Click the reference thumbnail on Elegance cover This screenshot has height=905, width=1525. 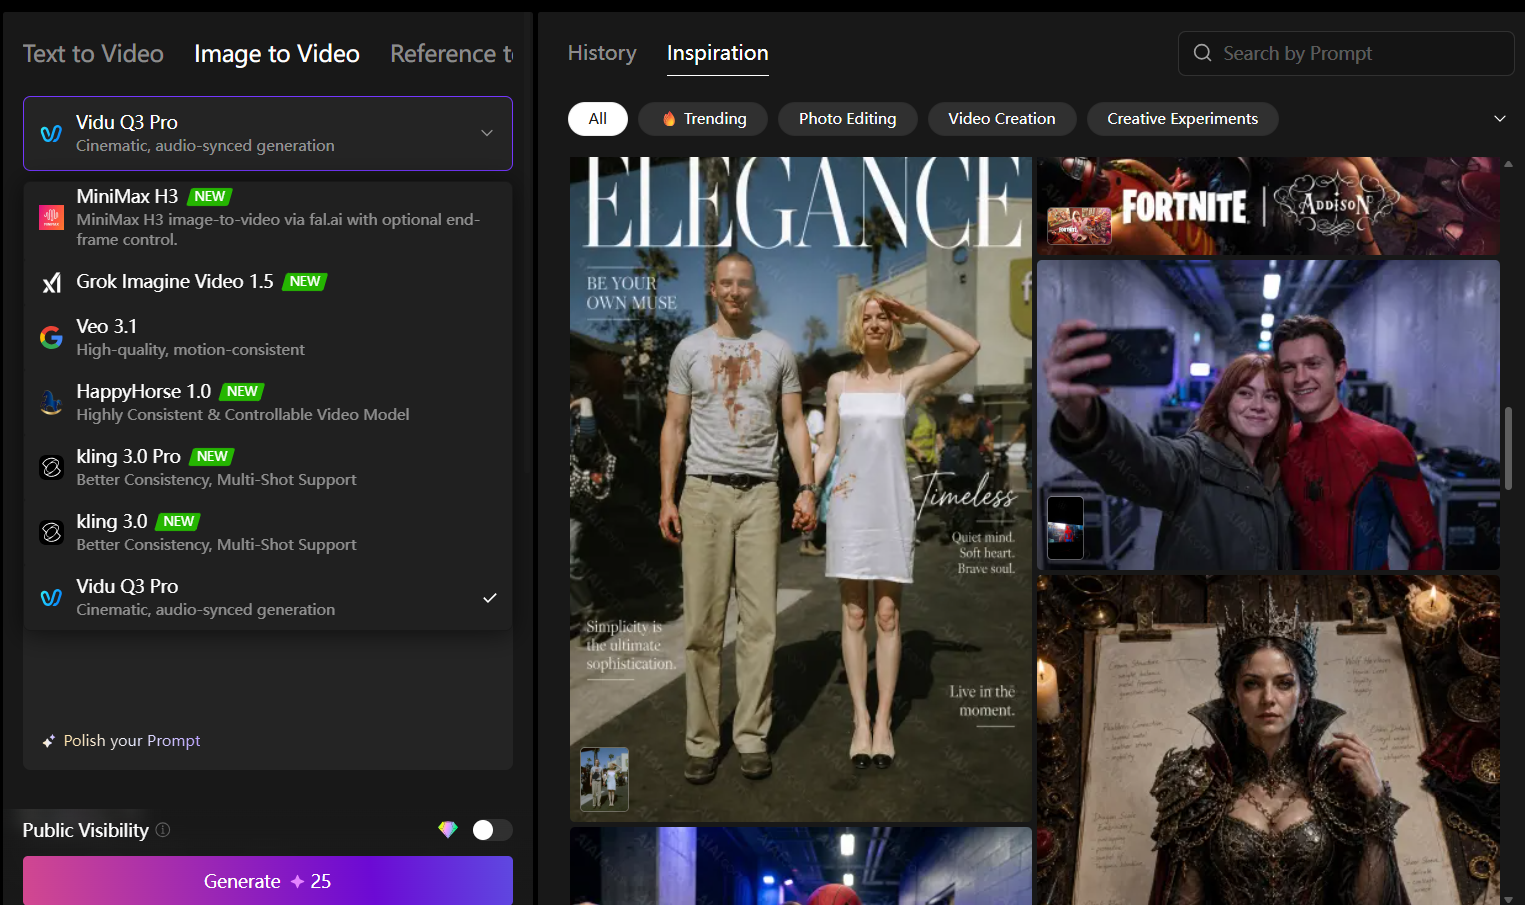[x=604, y=779]
